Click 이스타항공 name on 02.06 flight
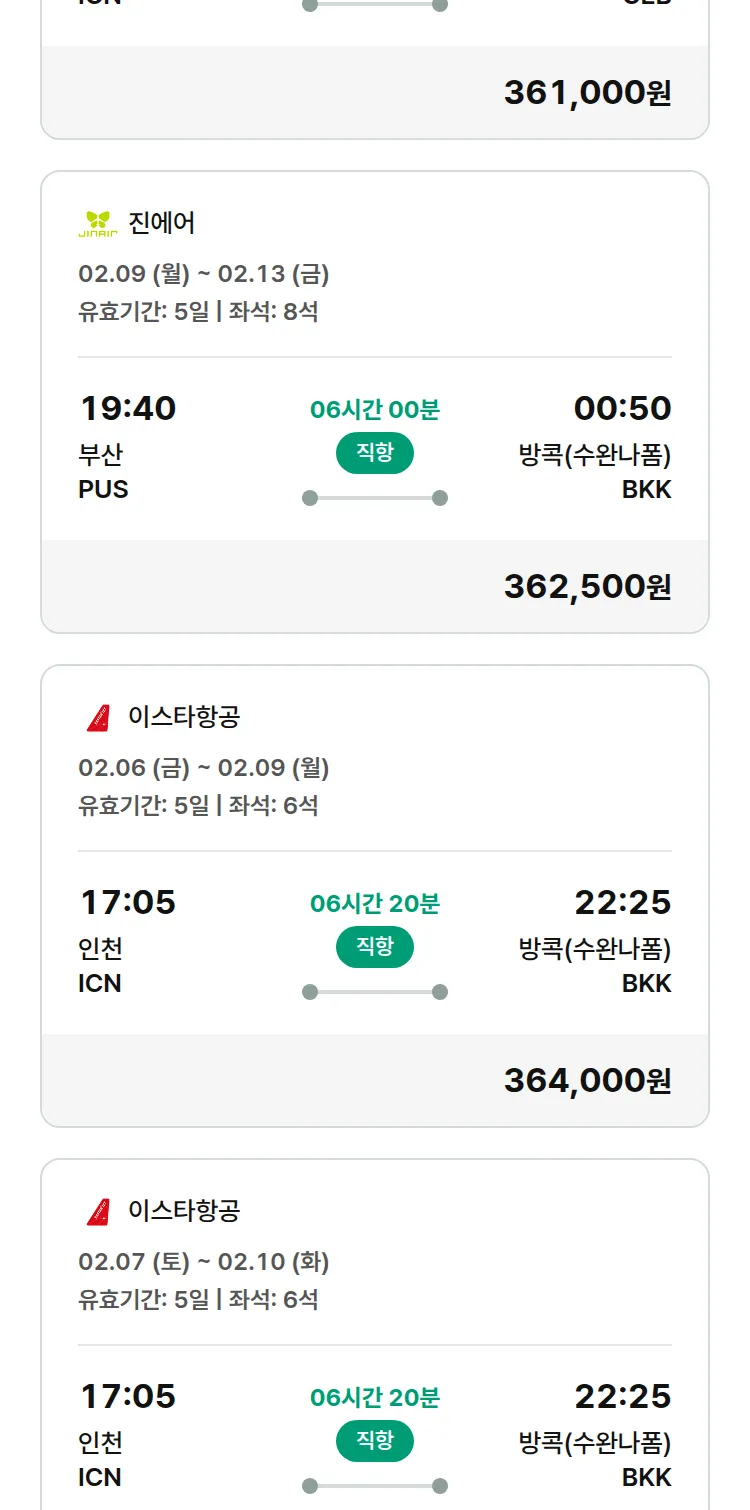This screenshot has width=750, height=1510. [x=184, y=717]
